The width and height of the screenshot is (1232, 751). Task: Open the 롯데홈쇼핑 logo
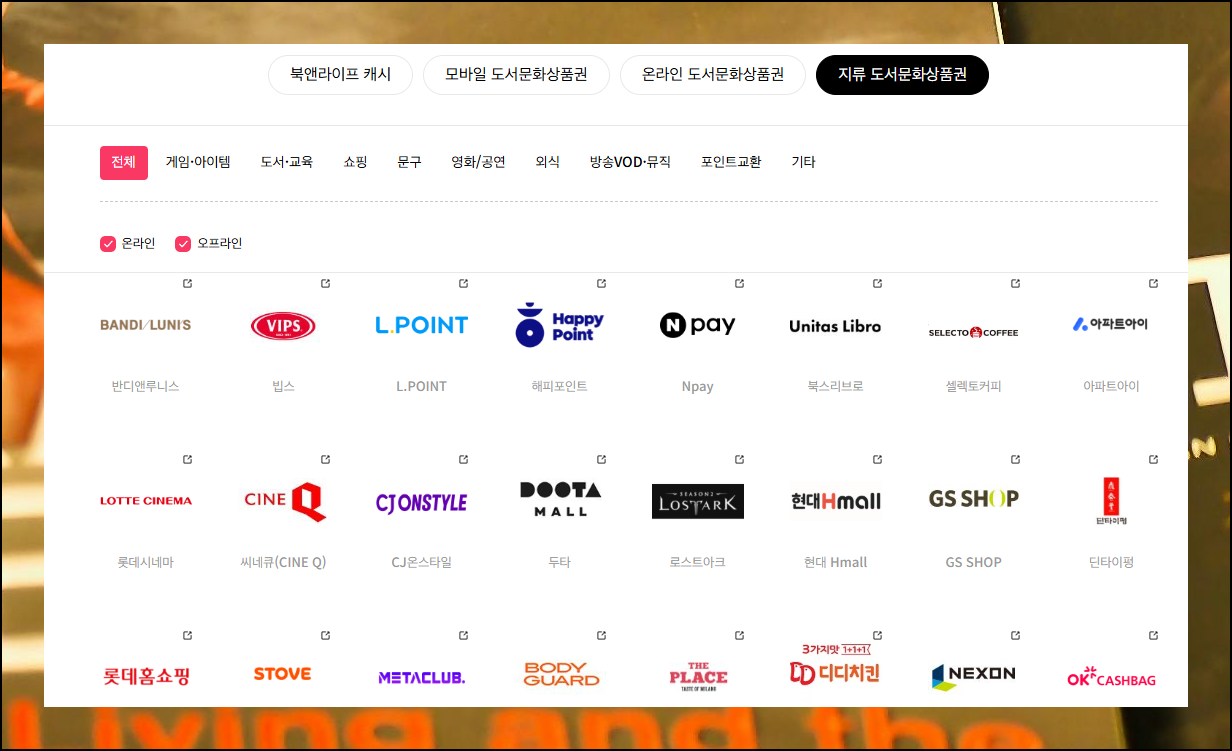(x=146, y=676)
